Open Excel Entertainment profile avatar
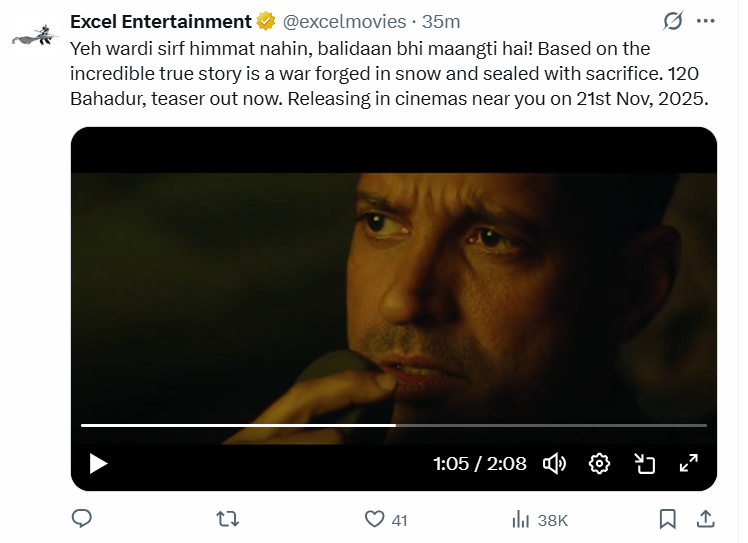 [34, 37]
